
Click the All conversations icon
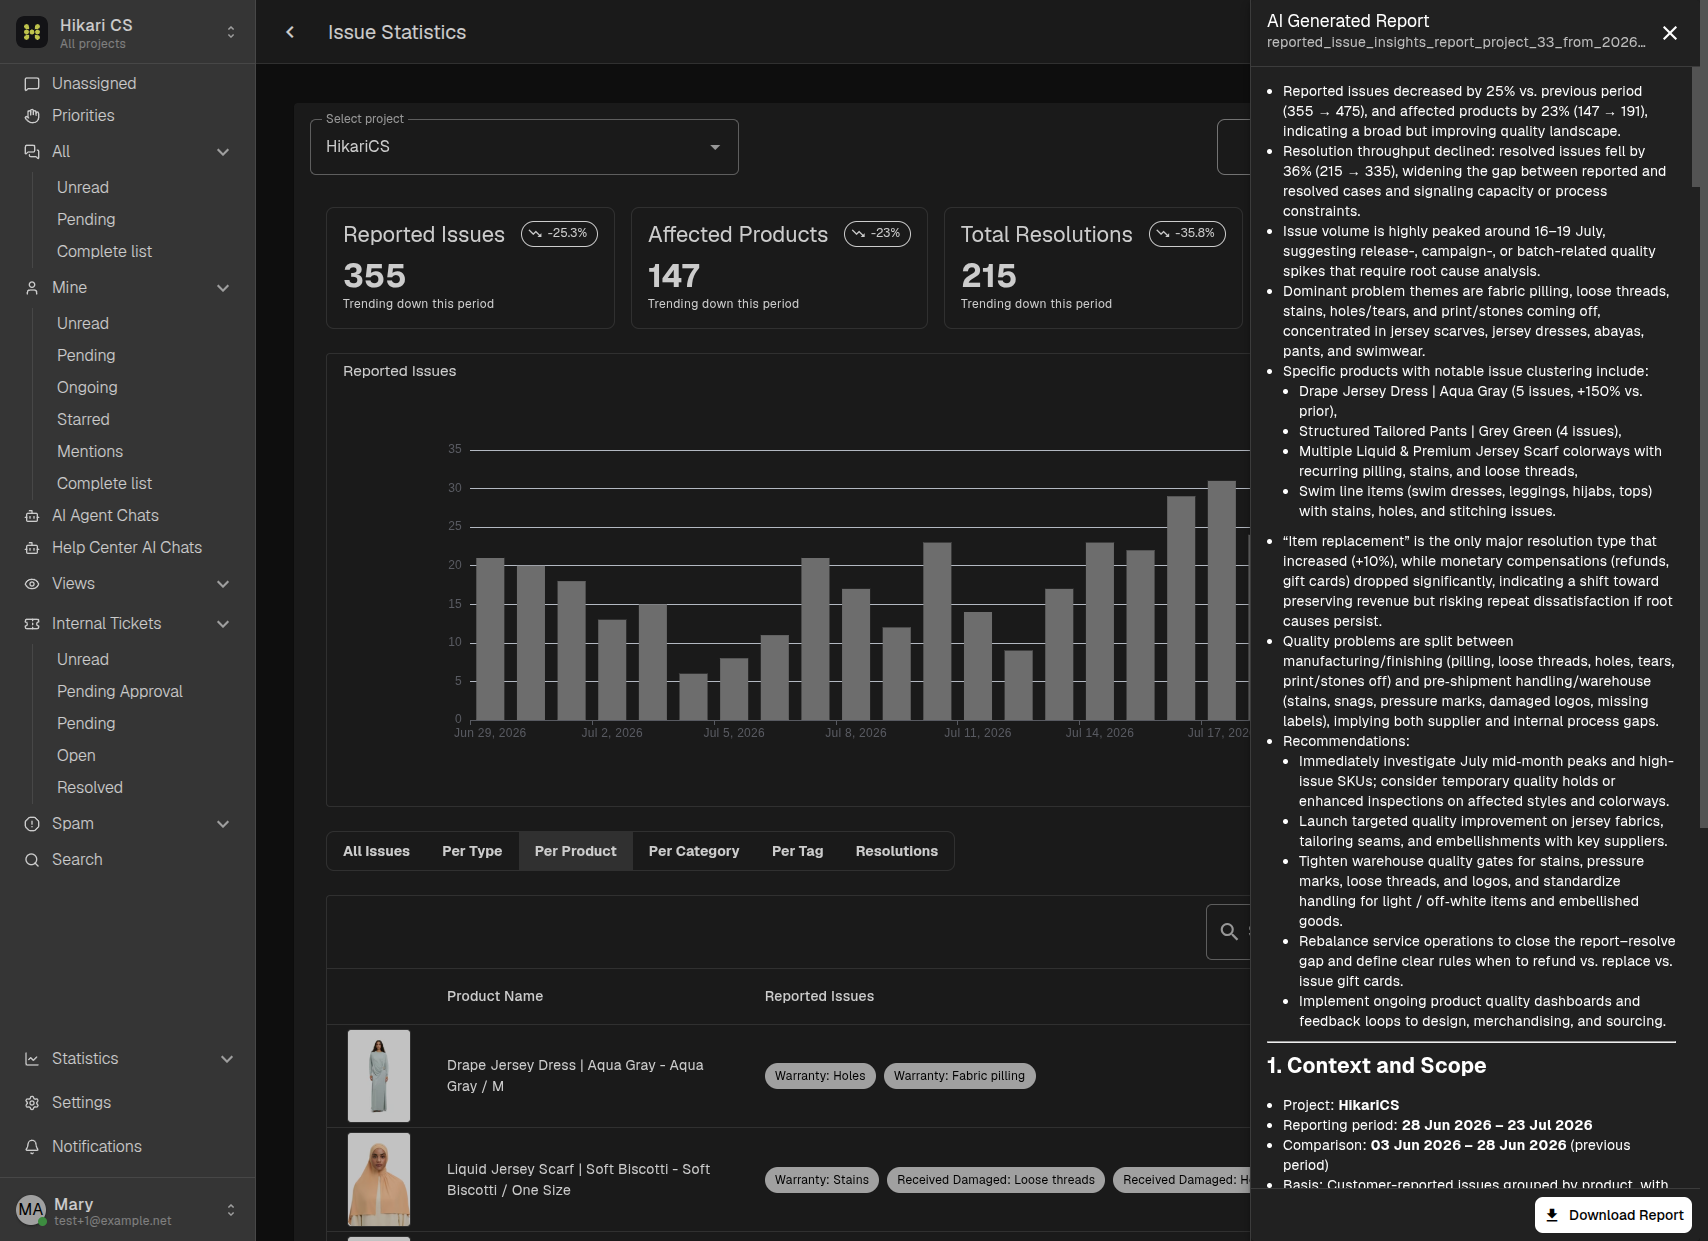(32, 152)
